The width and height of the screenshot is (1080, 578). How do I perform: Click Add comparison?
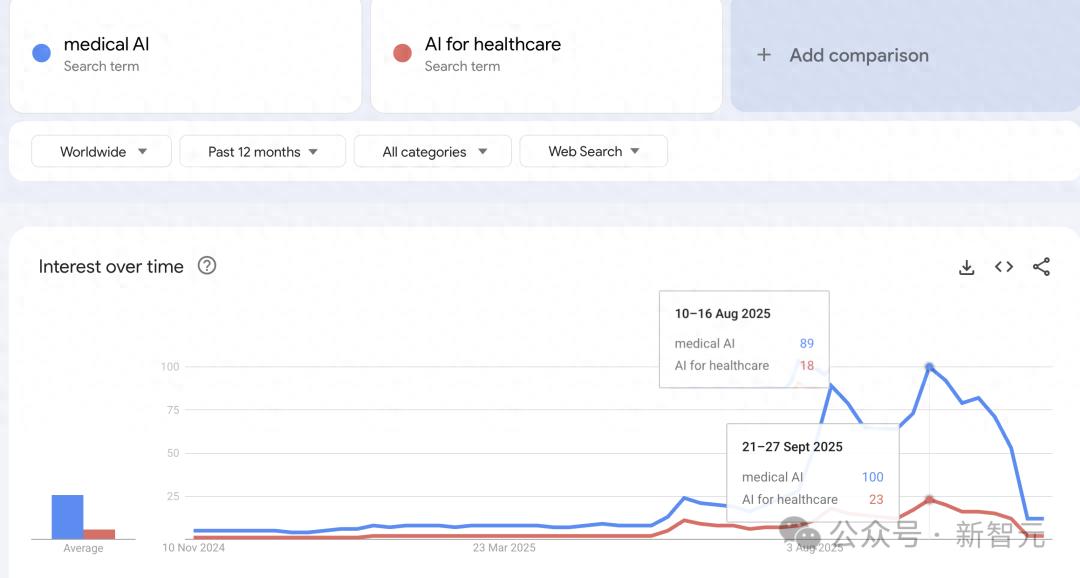pos(859,55)
